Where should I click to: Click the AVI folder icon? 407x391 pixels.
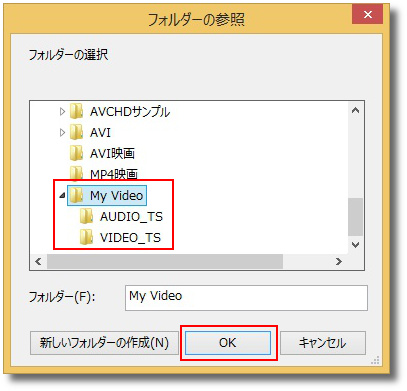[x=77, y=132]
